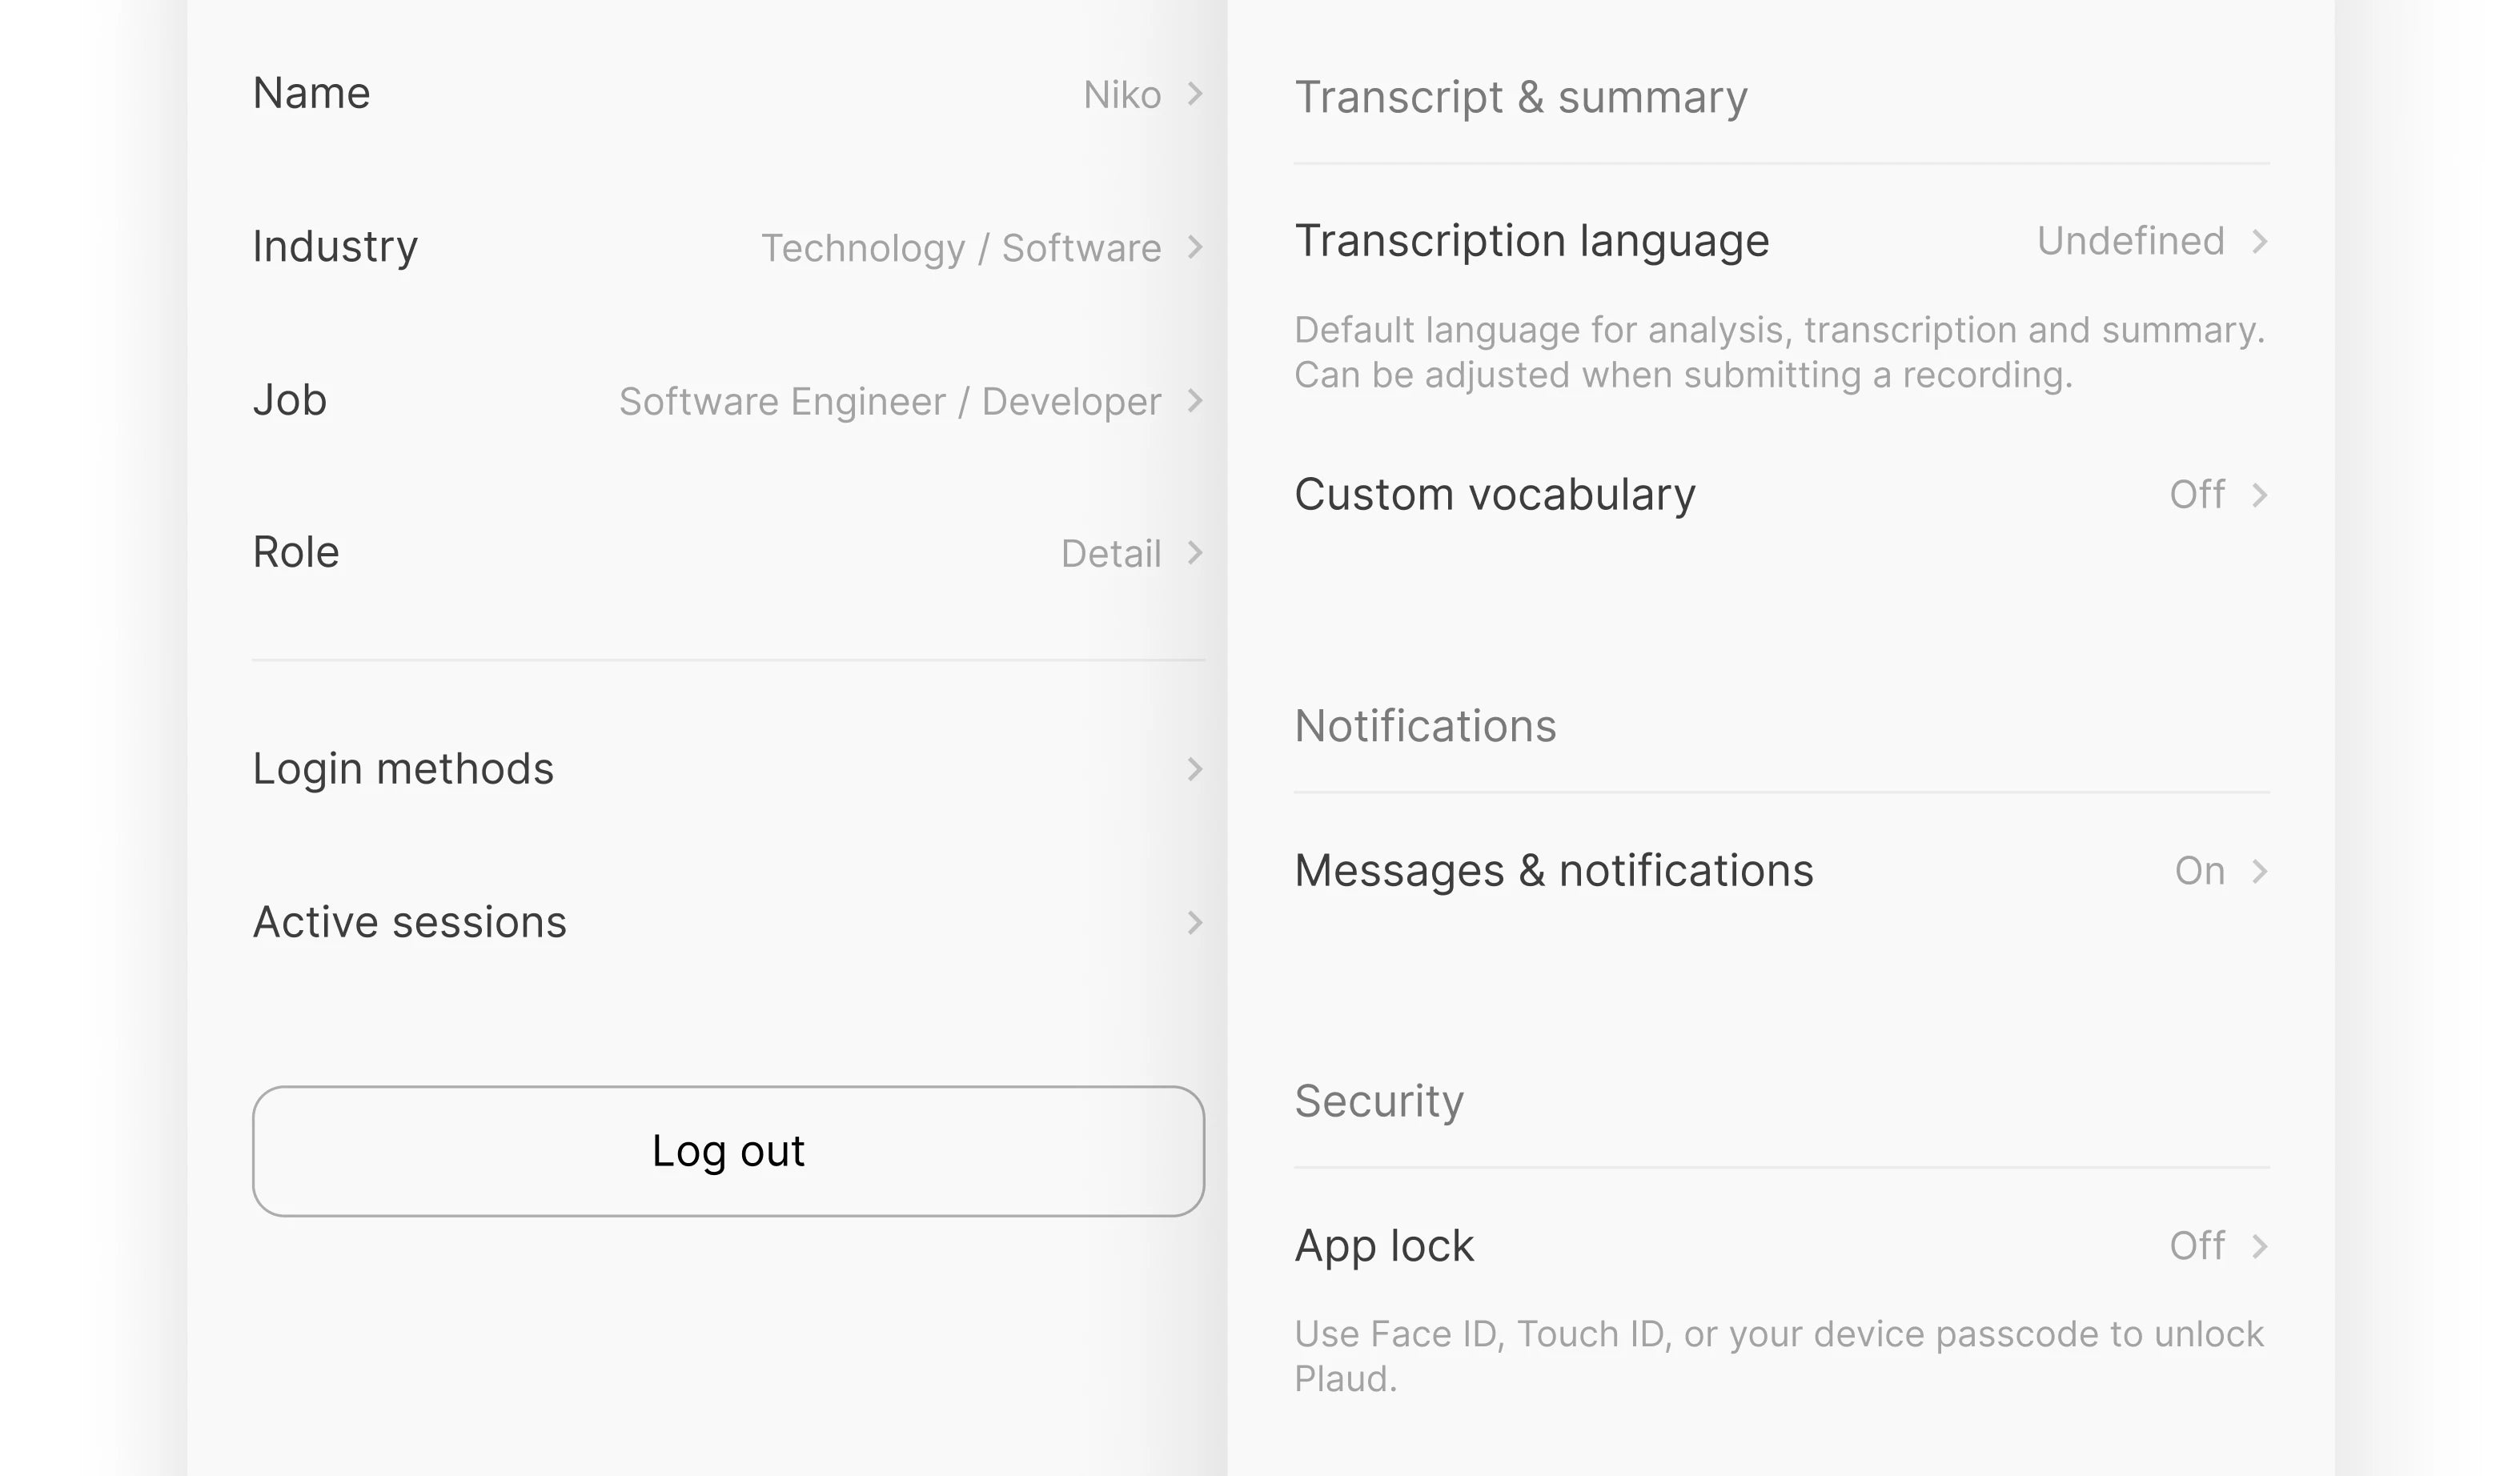Open the Login methods item

(x=728, y=769)
